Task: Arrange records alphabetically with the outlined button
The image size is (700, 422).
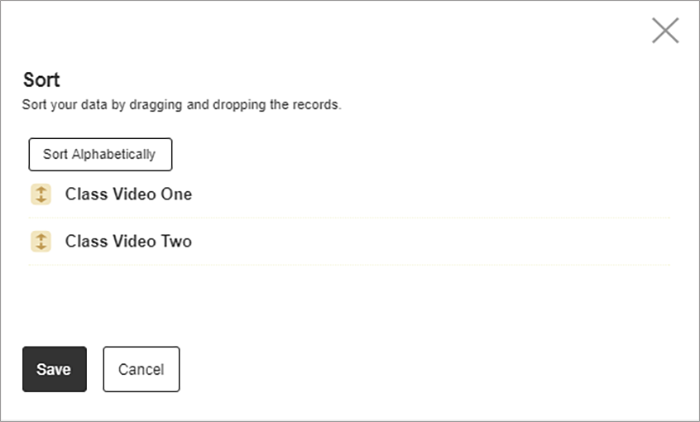Action: coord(100,155)
